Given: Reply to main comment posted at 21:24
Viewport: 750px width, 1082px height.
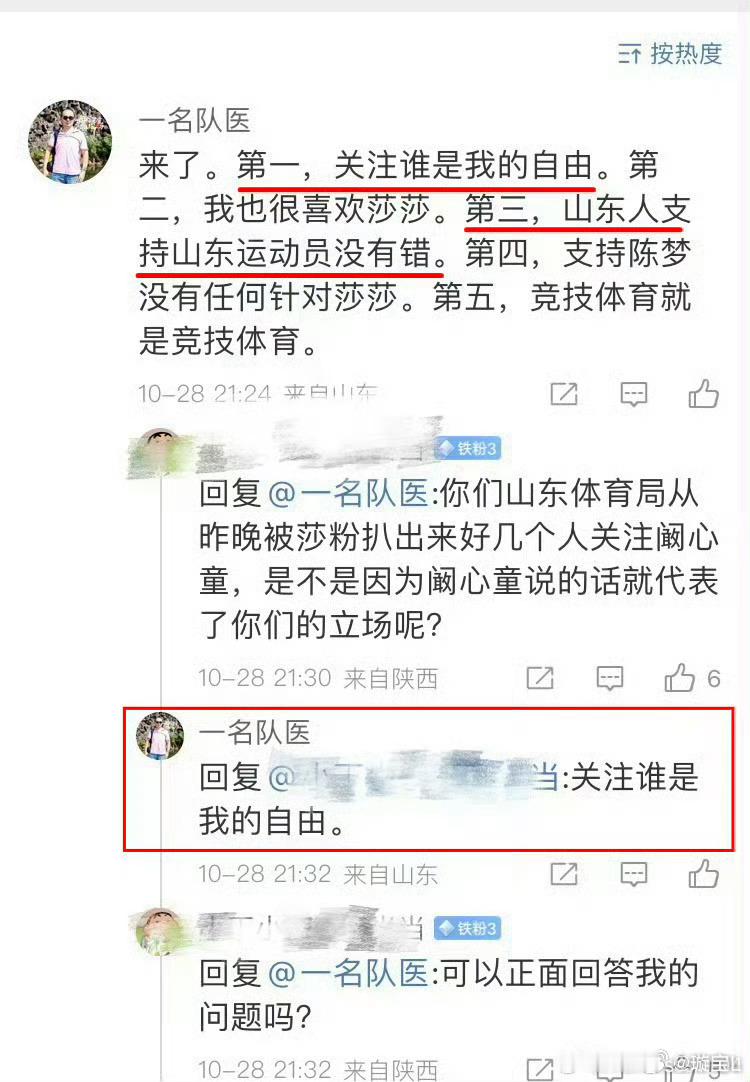Looking at the screenshot, I should point(633,394).
